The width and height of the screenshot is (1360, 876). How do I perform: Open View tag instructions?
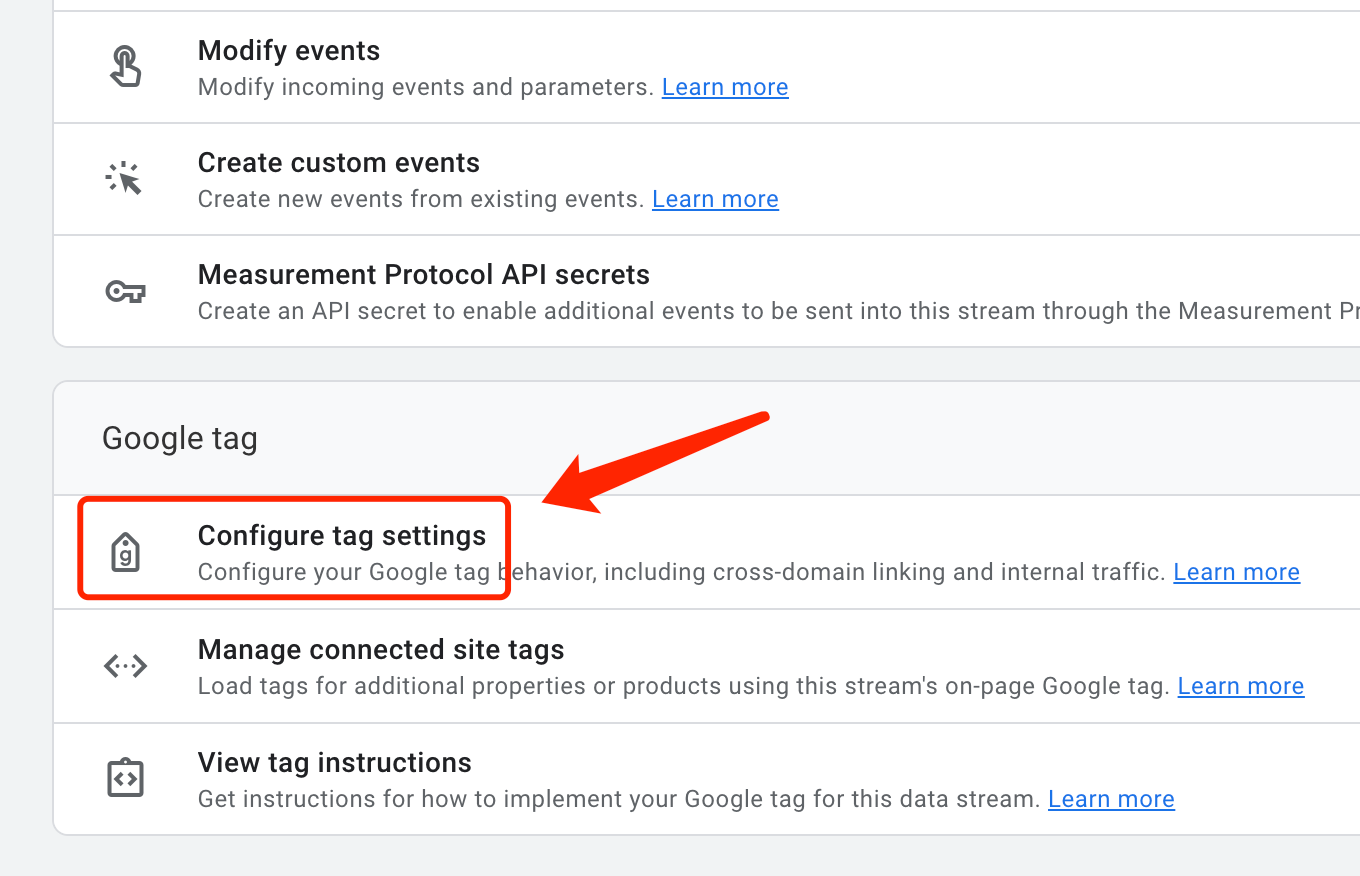point(335,763)
